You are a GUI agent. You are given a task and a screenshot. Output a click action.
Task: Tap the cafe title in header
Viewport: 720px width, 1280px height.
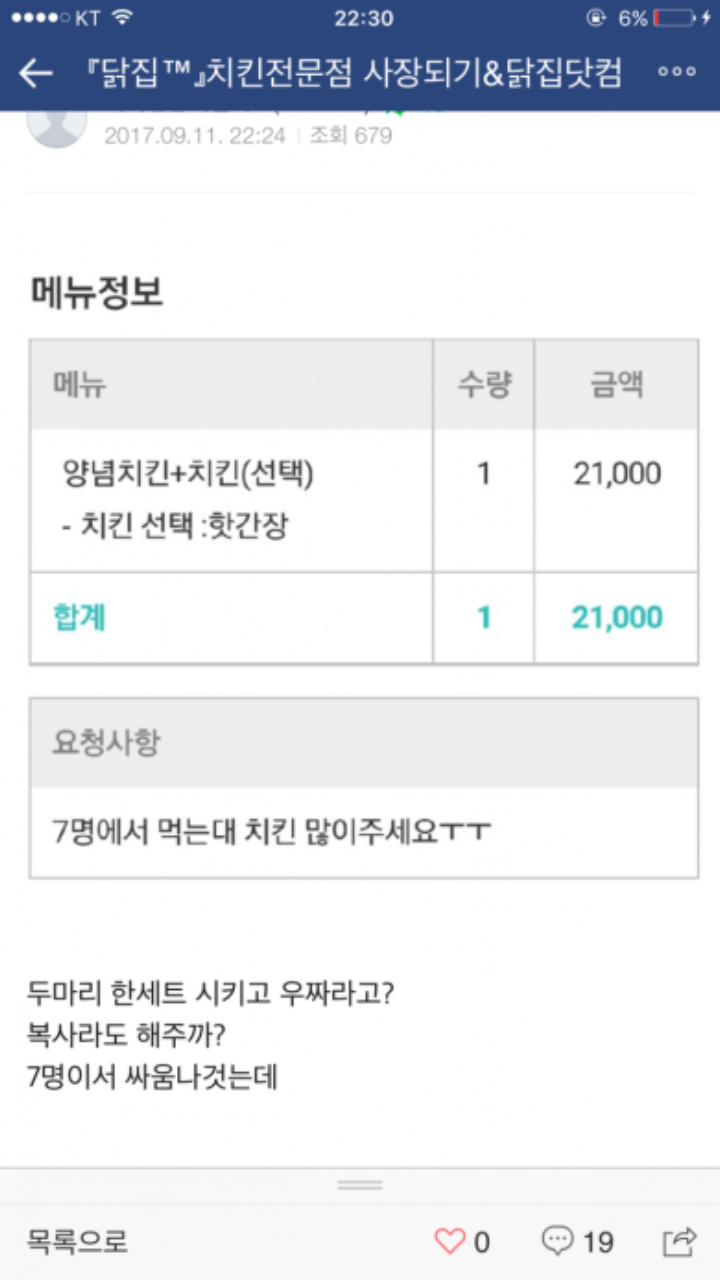[x=352, y=73]
